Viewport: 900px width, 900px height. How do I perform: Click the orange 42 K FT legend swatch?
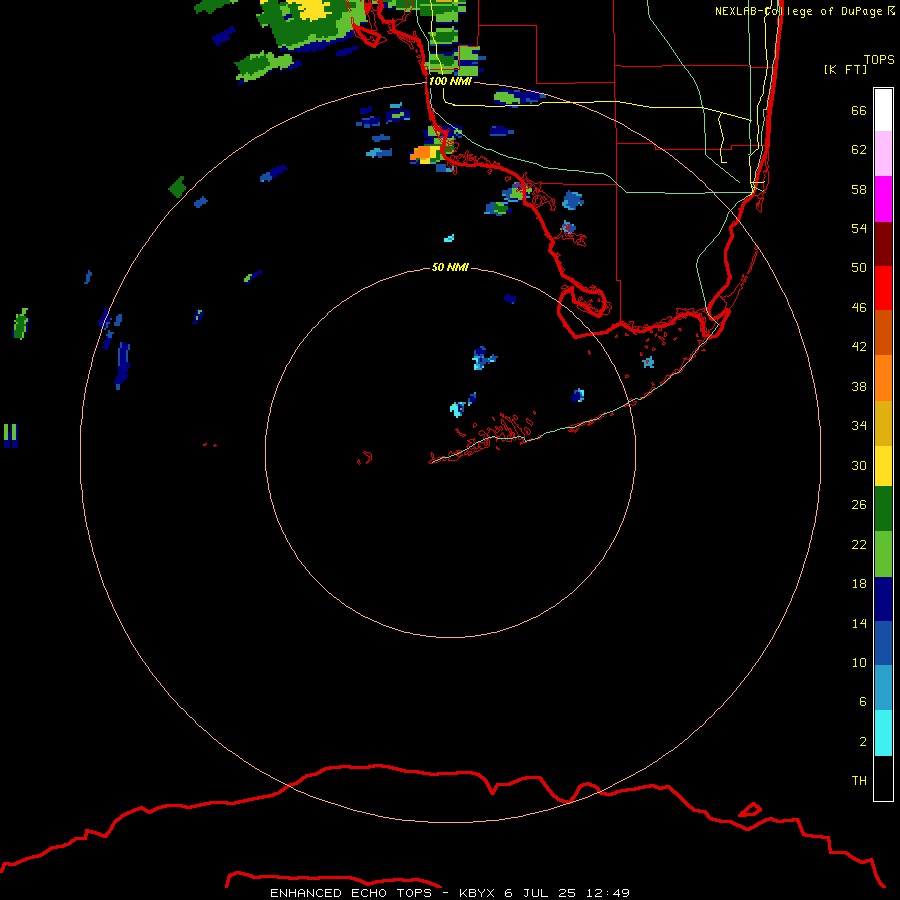883,378
